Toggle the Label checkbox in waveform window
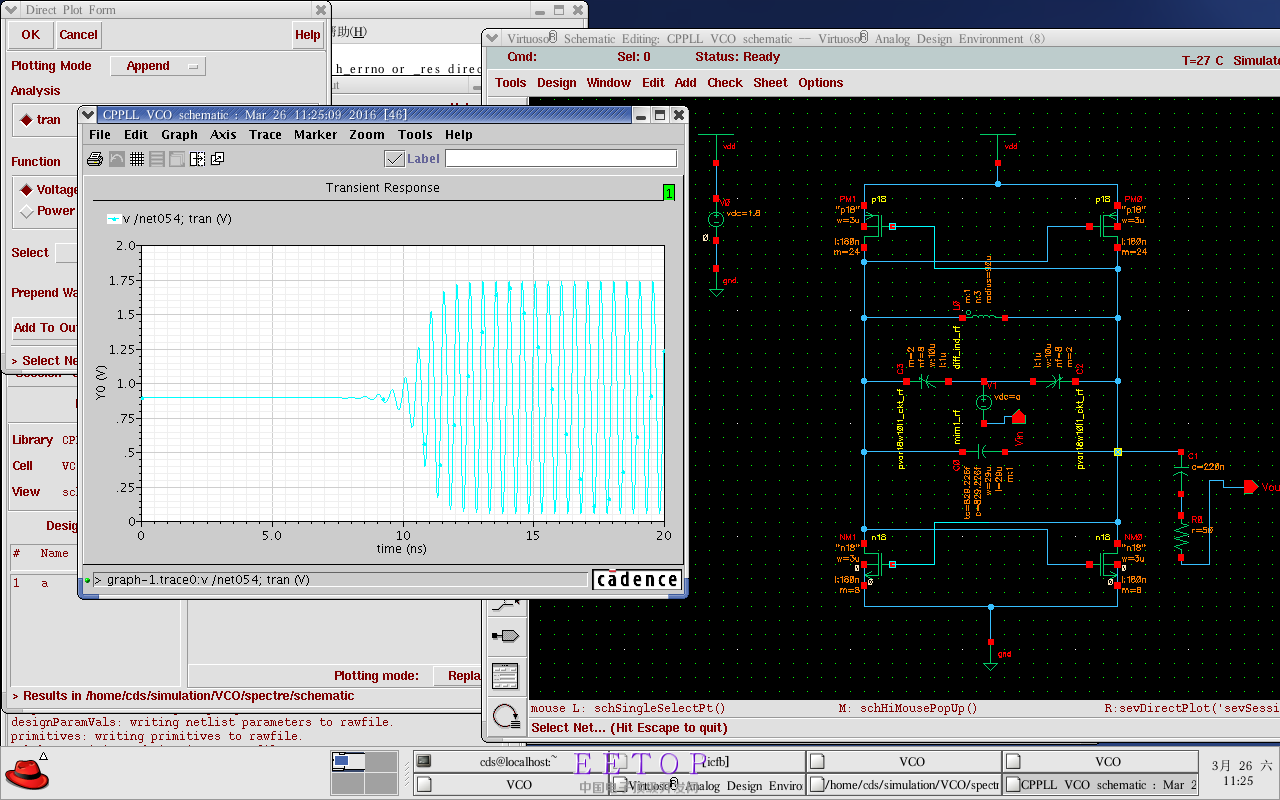Viewport: 1280px width, 800px height. tap(394, 158)
